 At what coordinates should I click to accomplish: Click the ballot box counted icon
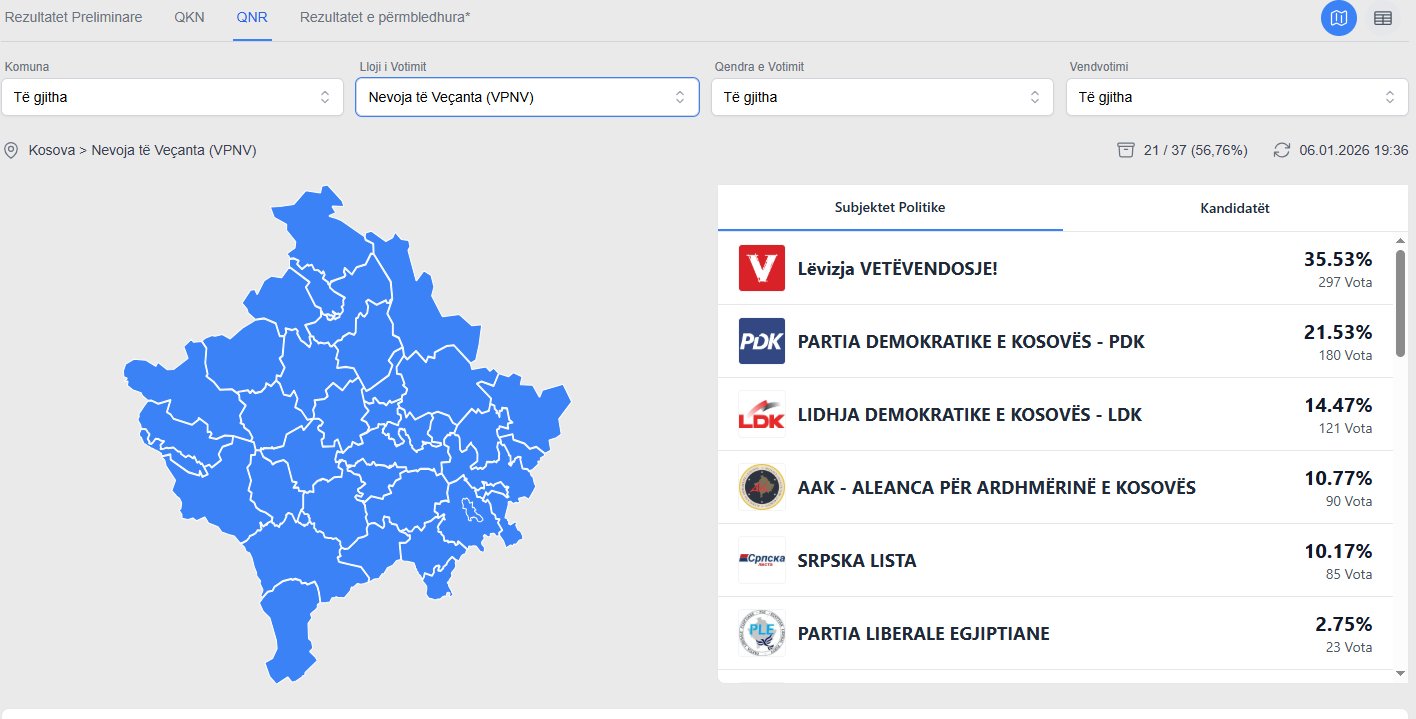1126,150
